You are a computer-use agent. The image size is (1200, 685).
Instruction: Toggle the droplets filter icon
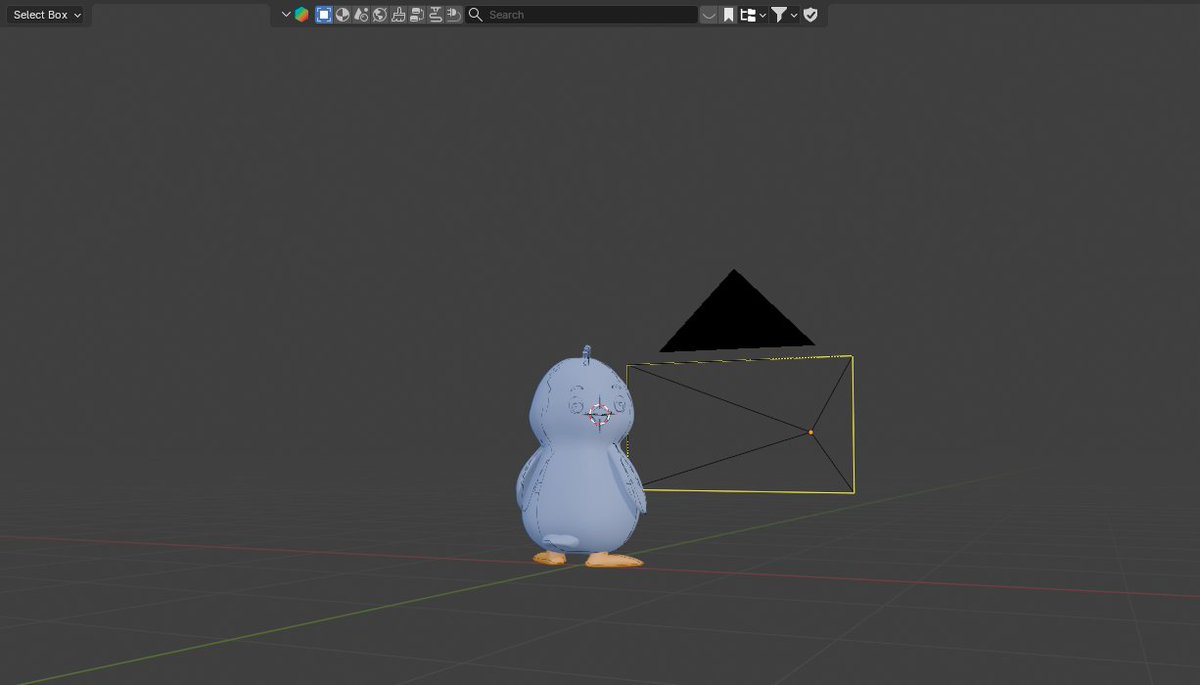(x=361, y=15)
